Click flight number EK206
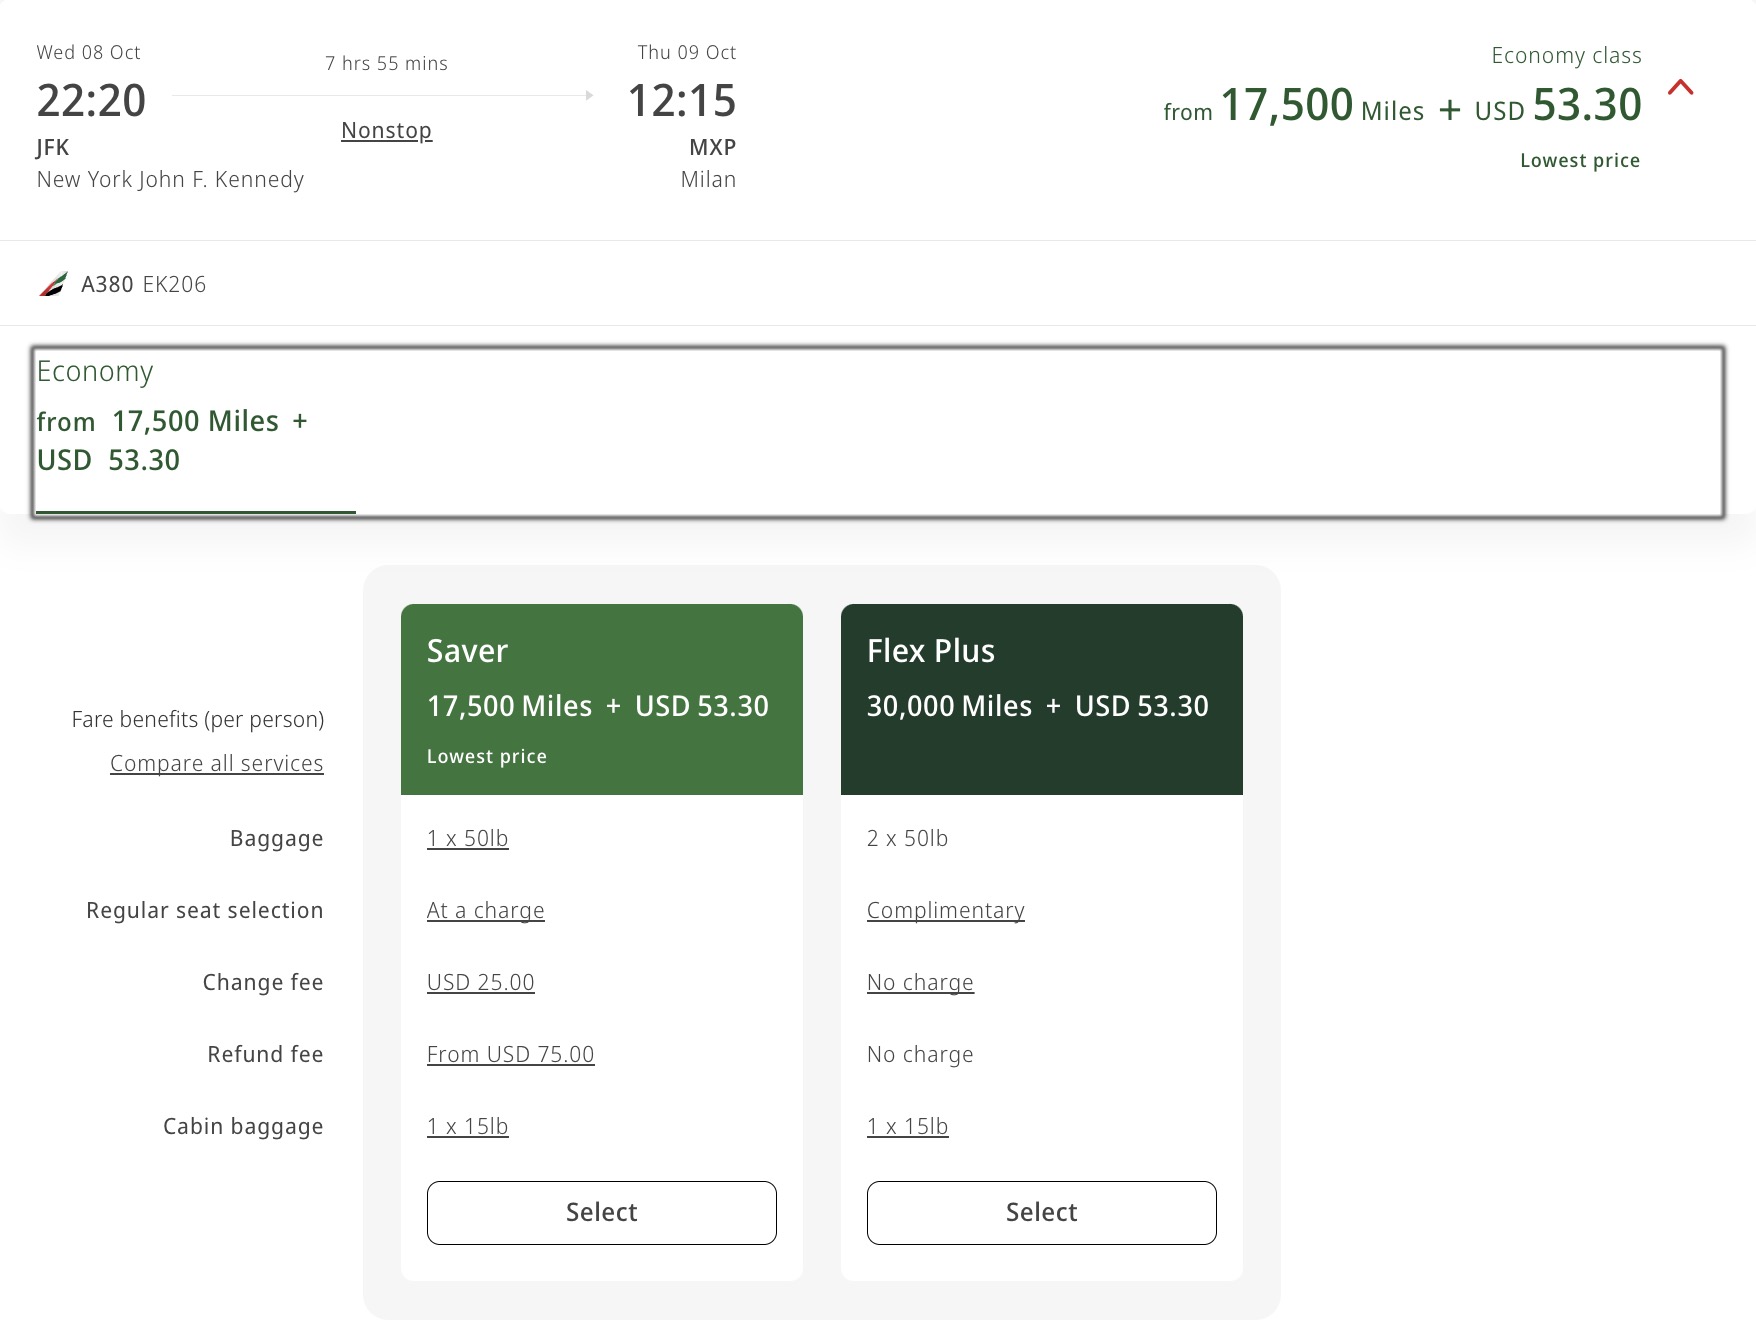Screen dimensions: 1756x1344 176,283
